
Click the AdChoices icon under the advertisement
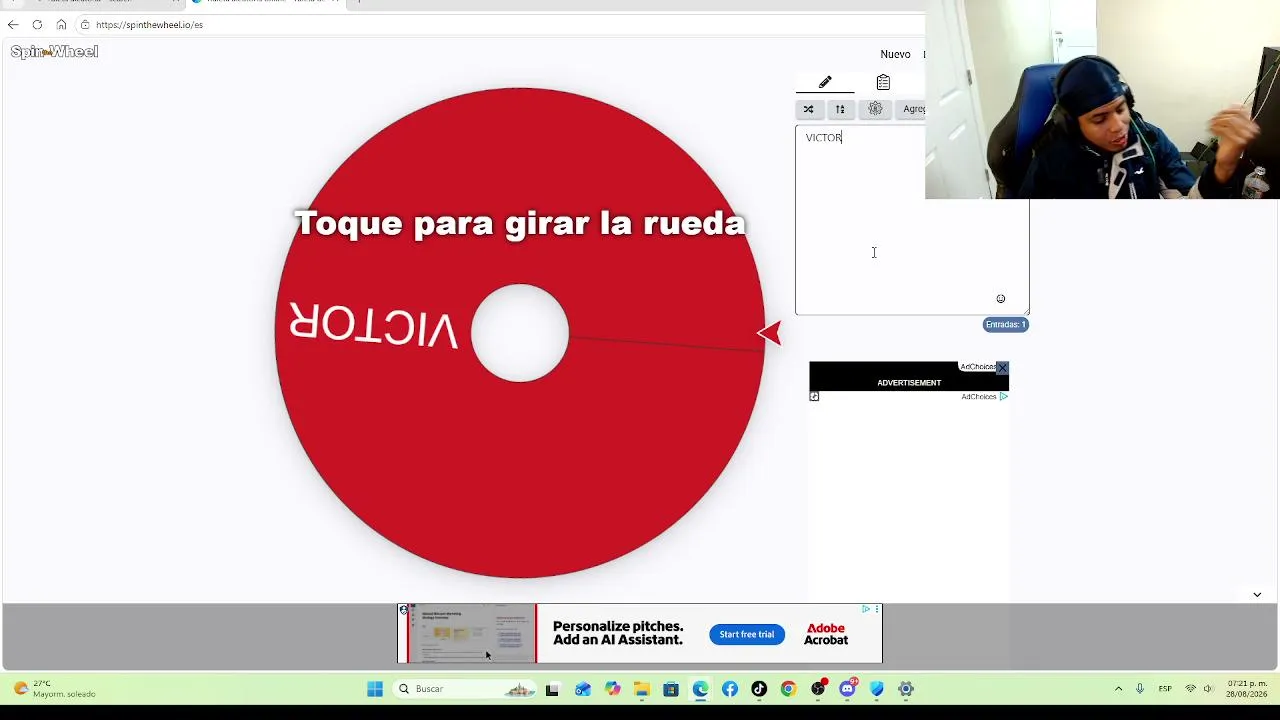[1003, 397]
